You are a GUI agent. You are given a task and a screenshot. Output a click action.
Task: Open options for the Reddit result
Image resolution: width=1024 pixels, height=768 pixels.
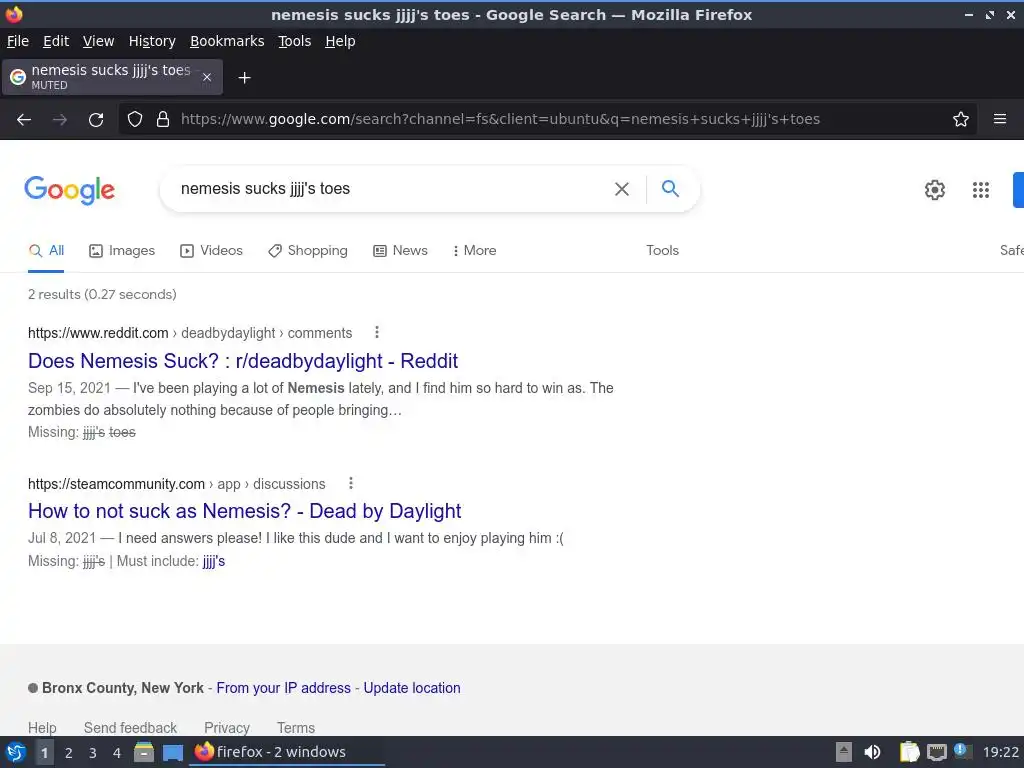[x=377, y=332]
